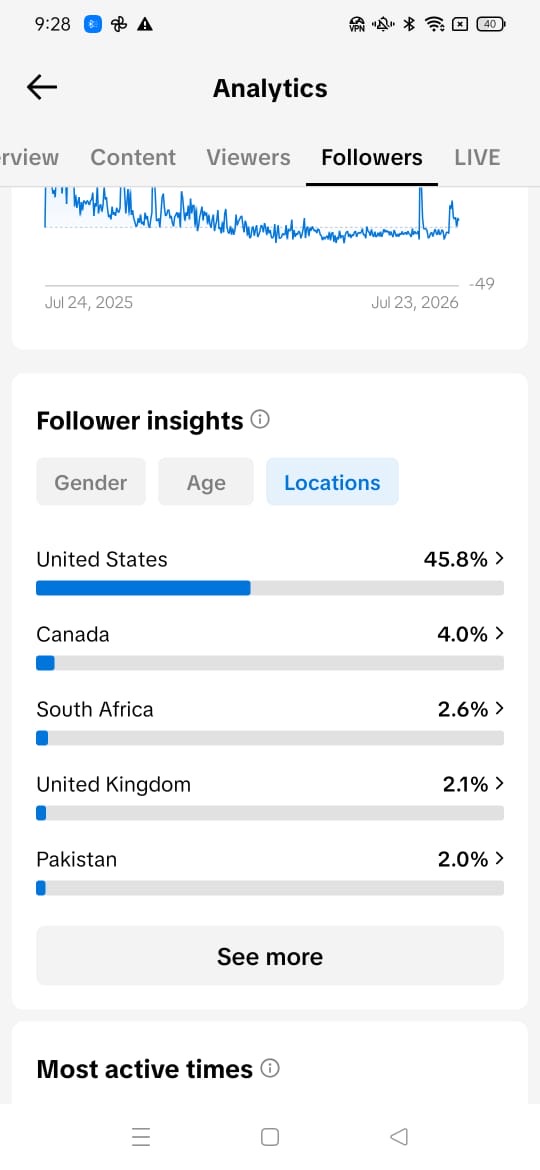Tap the VPN status bar icon
The width and height of the screenshot is (540, 1170).
(357, 25)
